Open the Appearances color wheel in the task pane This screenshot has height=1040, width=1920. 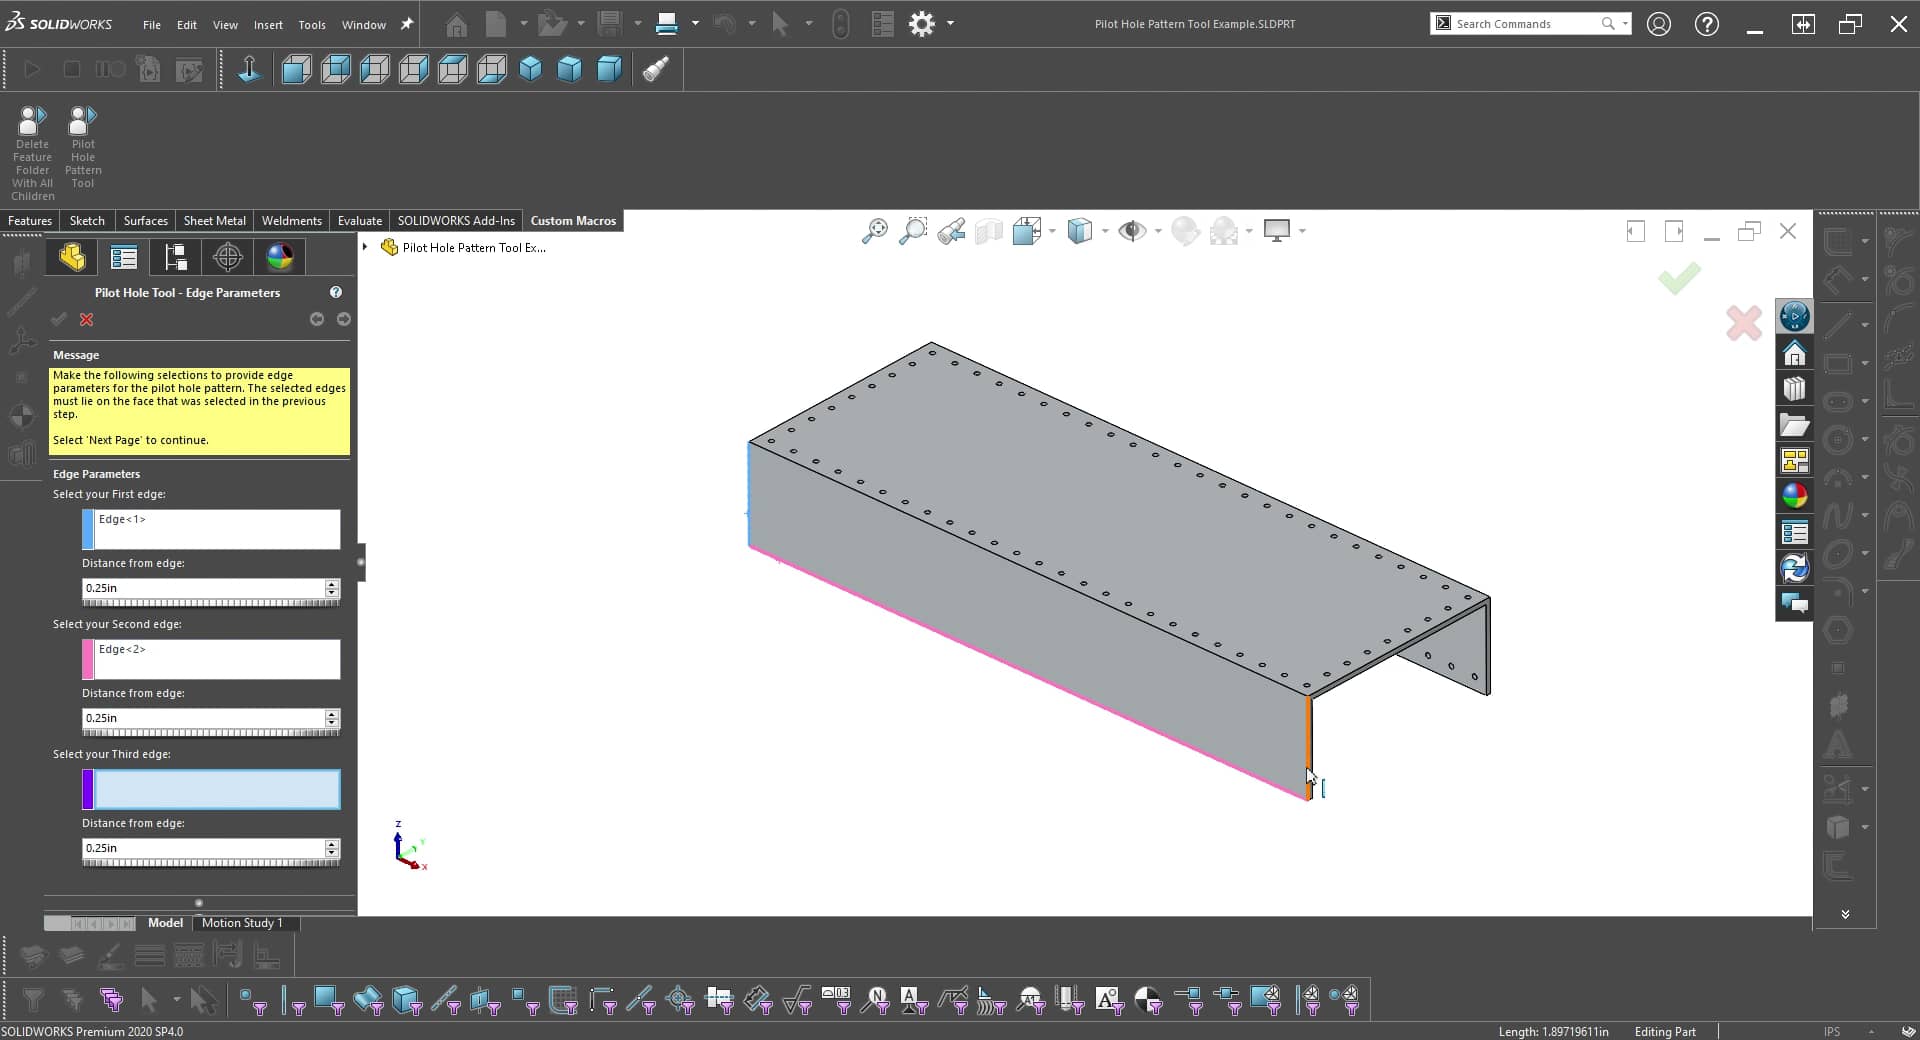[1795, 495]
